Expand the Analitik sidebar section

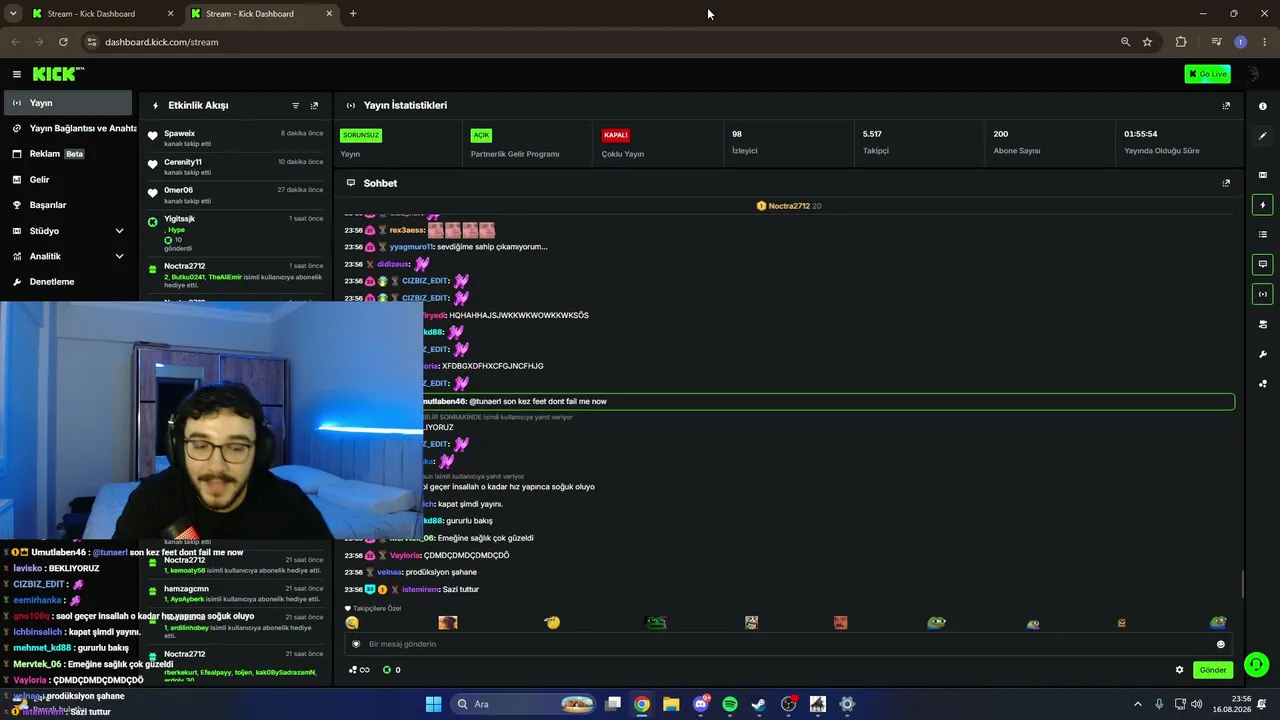[x=119, y=256]
